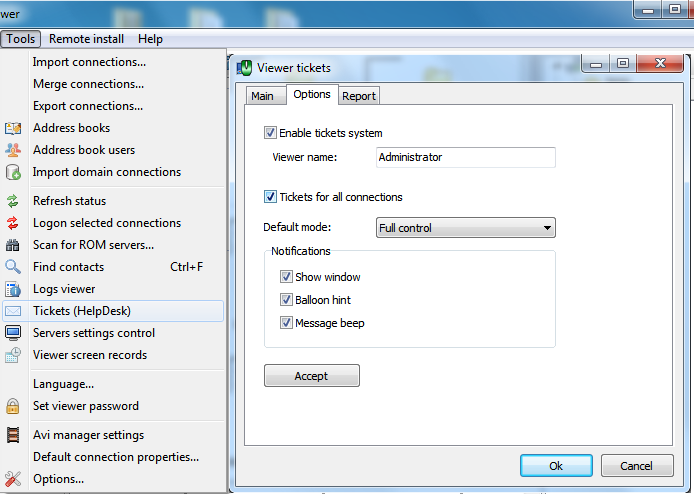Screen dimensions: 694x494
Task: Select Find contacts menu entry
Action: pyautogui.click(x=113, y=267)
